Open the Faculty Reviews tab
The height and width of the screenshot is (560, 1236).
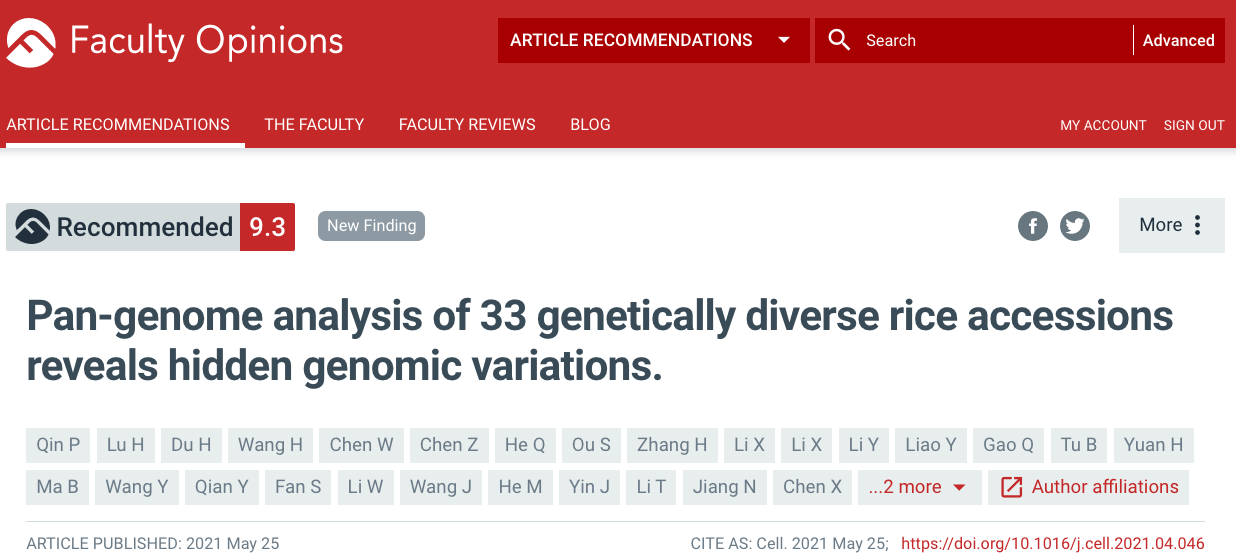(x=467, y=125)
